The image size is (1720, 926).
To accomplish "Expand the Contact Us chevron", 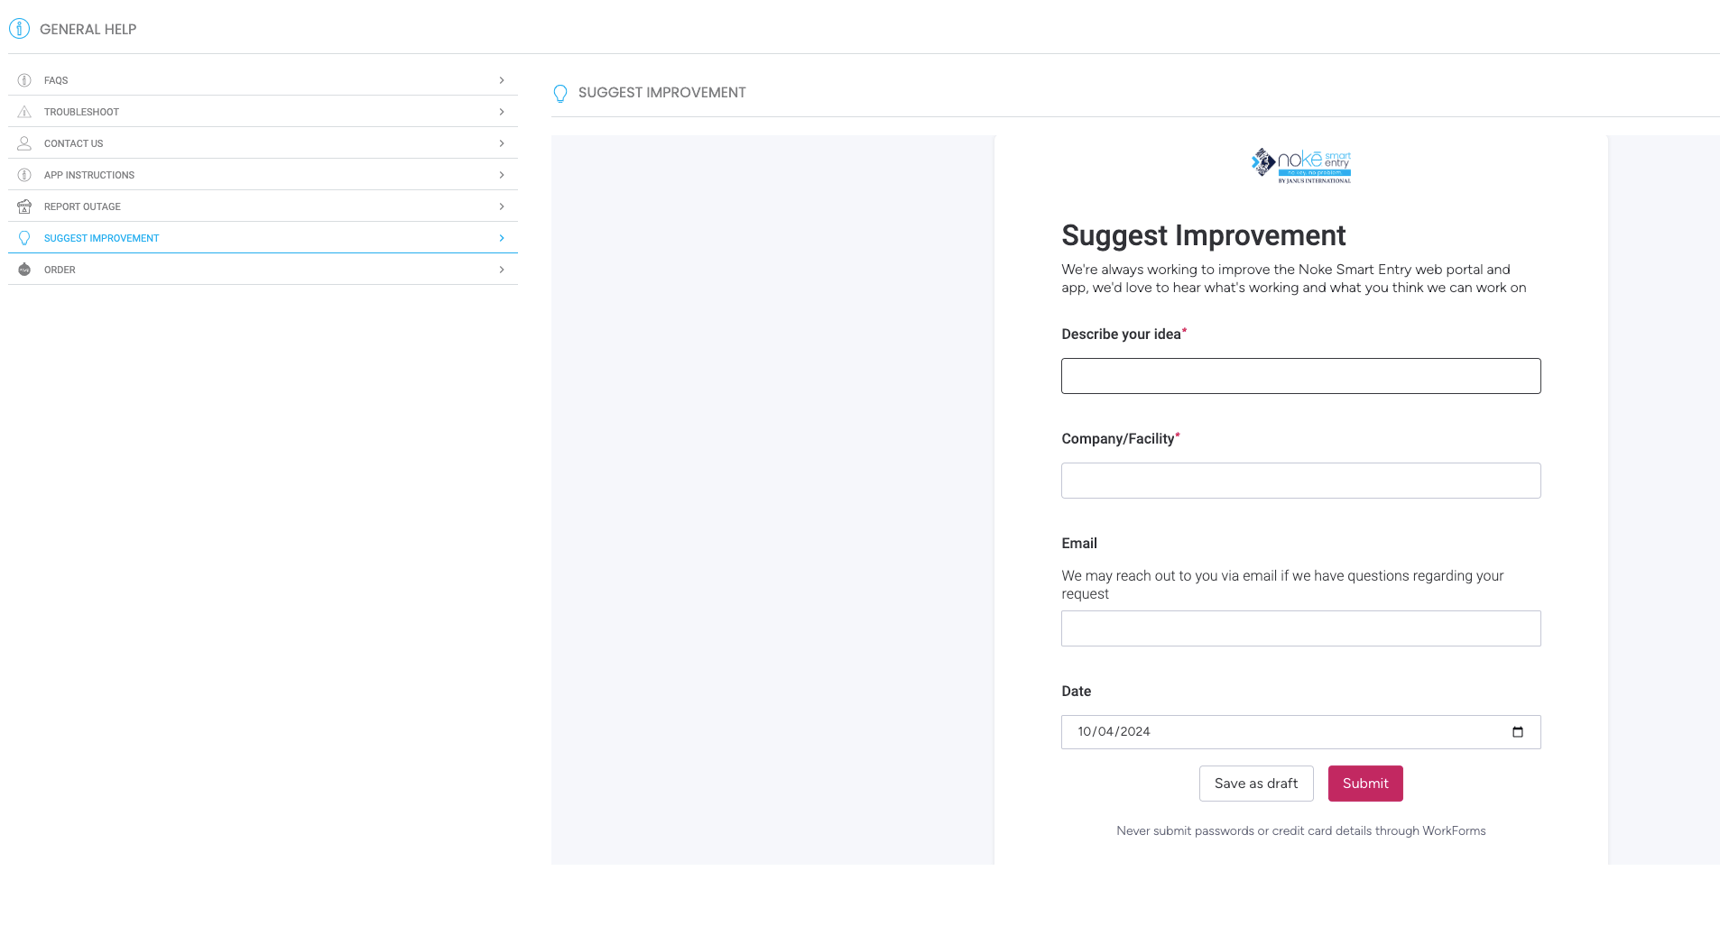I will point(502,143).
